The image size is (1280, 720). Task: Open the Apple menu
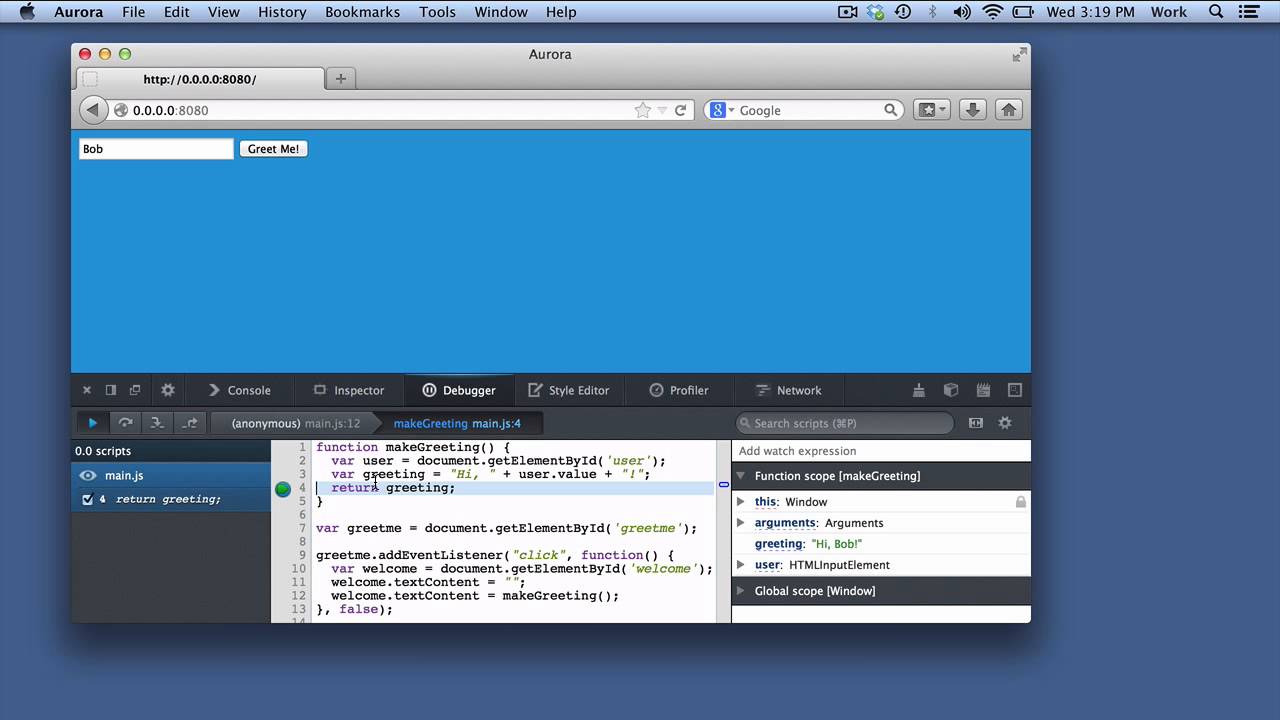click(x=27, y=12)
